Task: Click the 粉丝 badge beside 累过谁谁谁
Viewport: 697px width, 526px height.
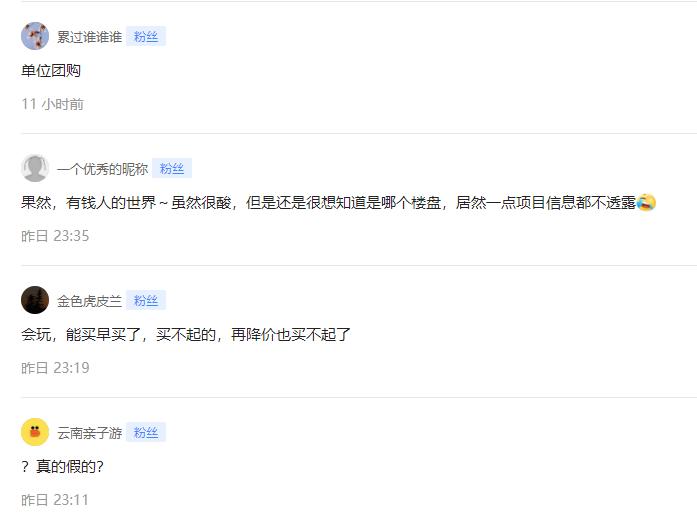Action: [146, 37]
